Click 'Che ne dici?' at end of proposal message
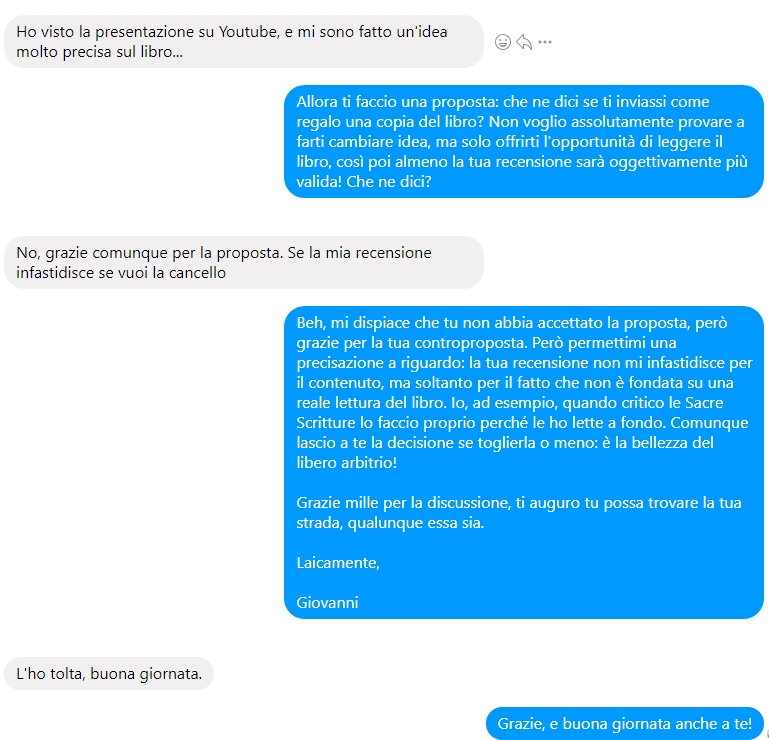Screen dimensions: 769x740 click(x=388, y=182)
